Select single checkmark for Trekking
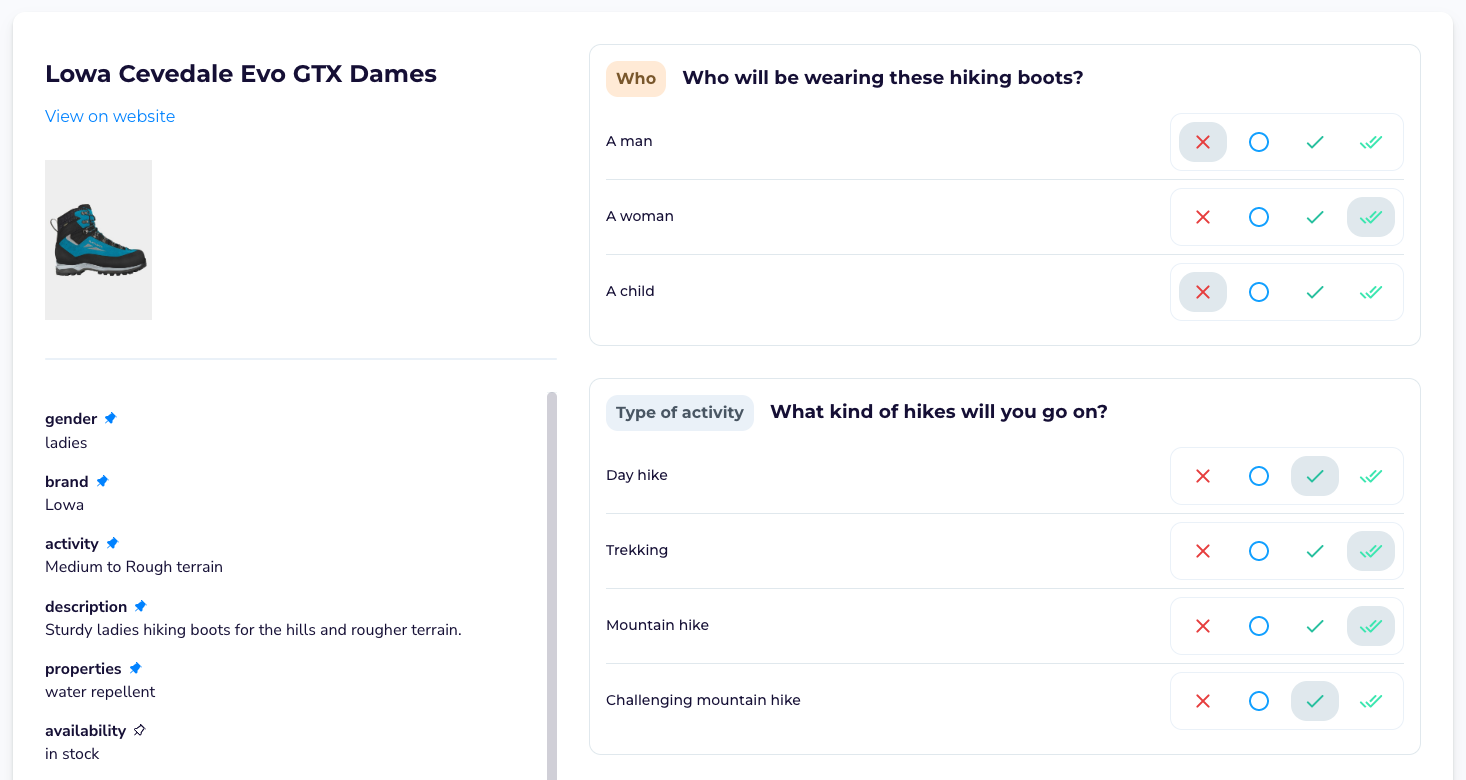The height and width of the screenshot is (780, 1466). click(1315, 551)
